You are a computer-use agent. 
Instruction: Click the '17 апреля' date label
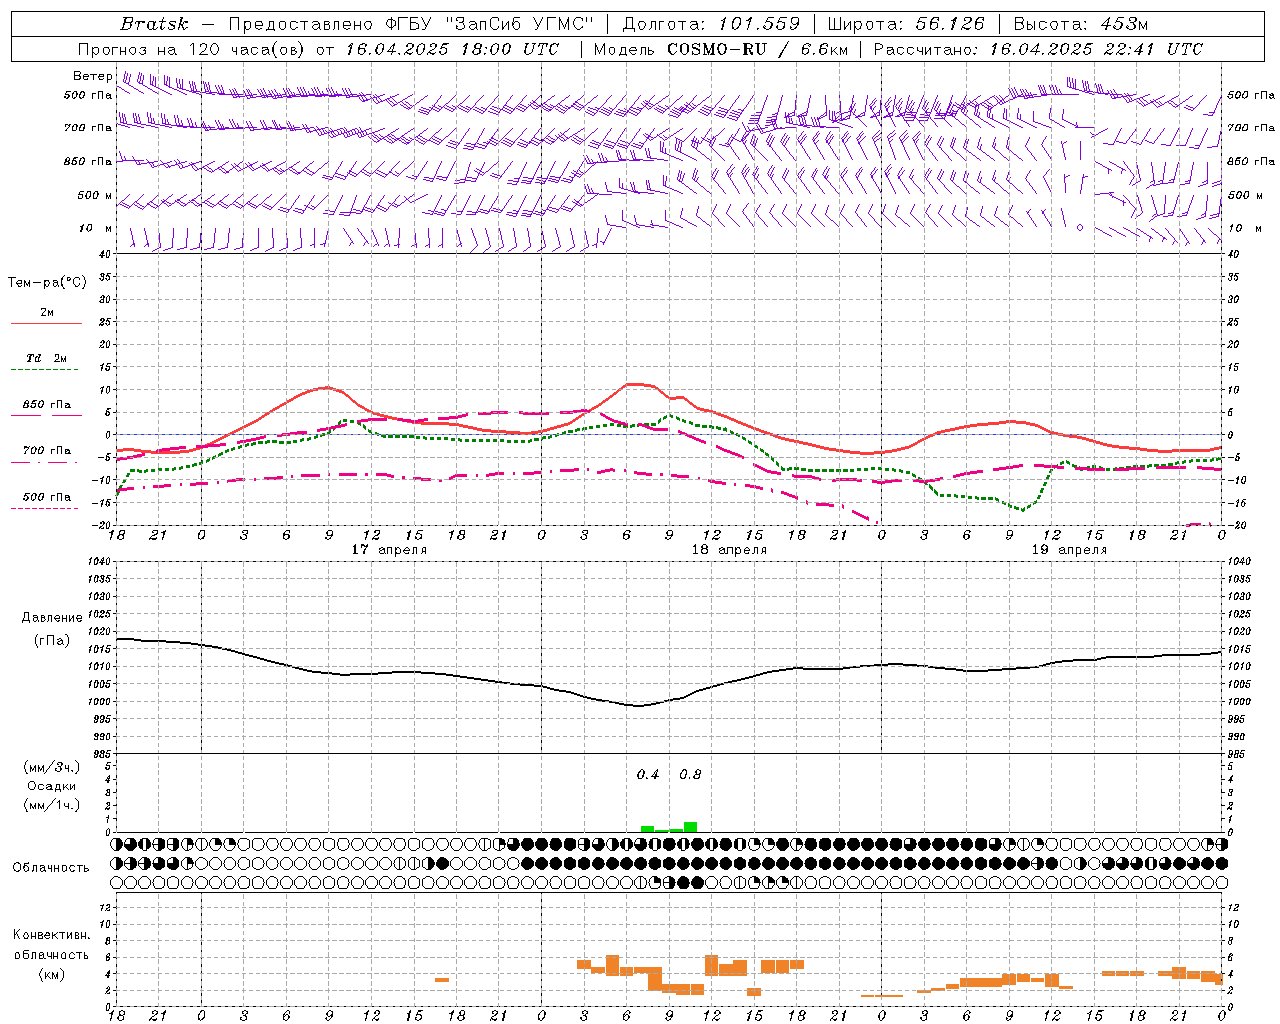pos(389,550)
